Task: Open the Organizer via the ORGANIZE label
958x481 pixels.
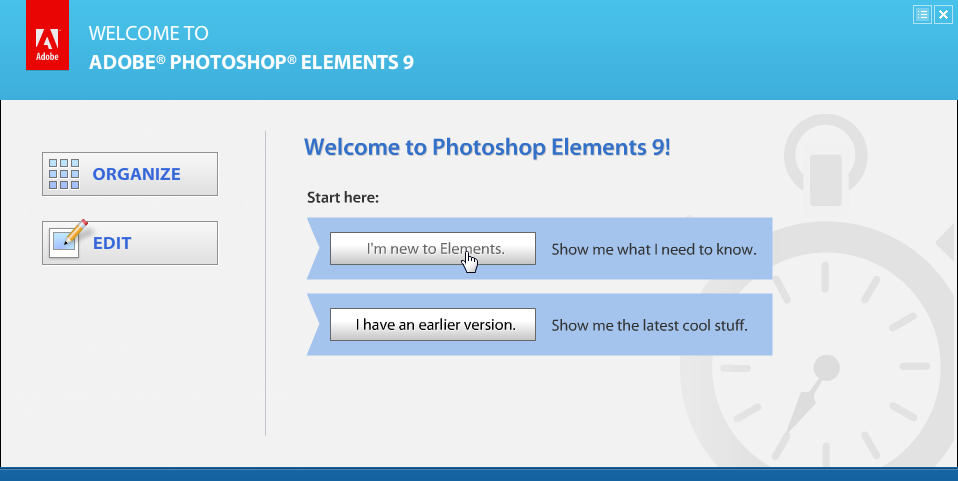Action: pos(136,174)
